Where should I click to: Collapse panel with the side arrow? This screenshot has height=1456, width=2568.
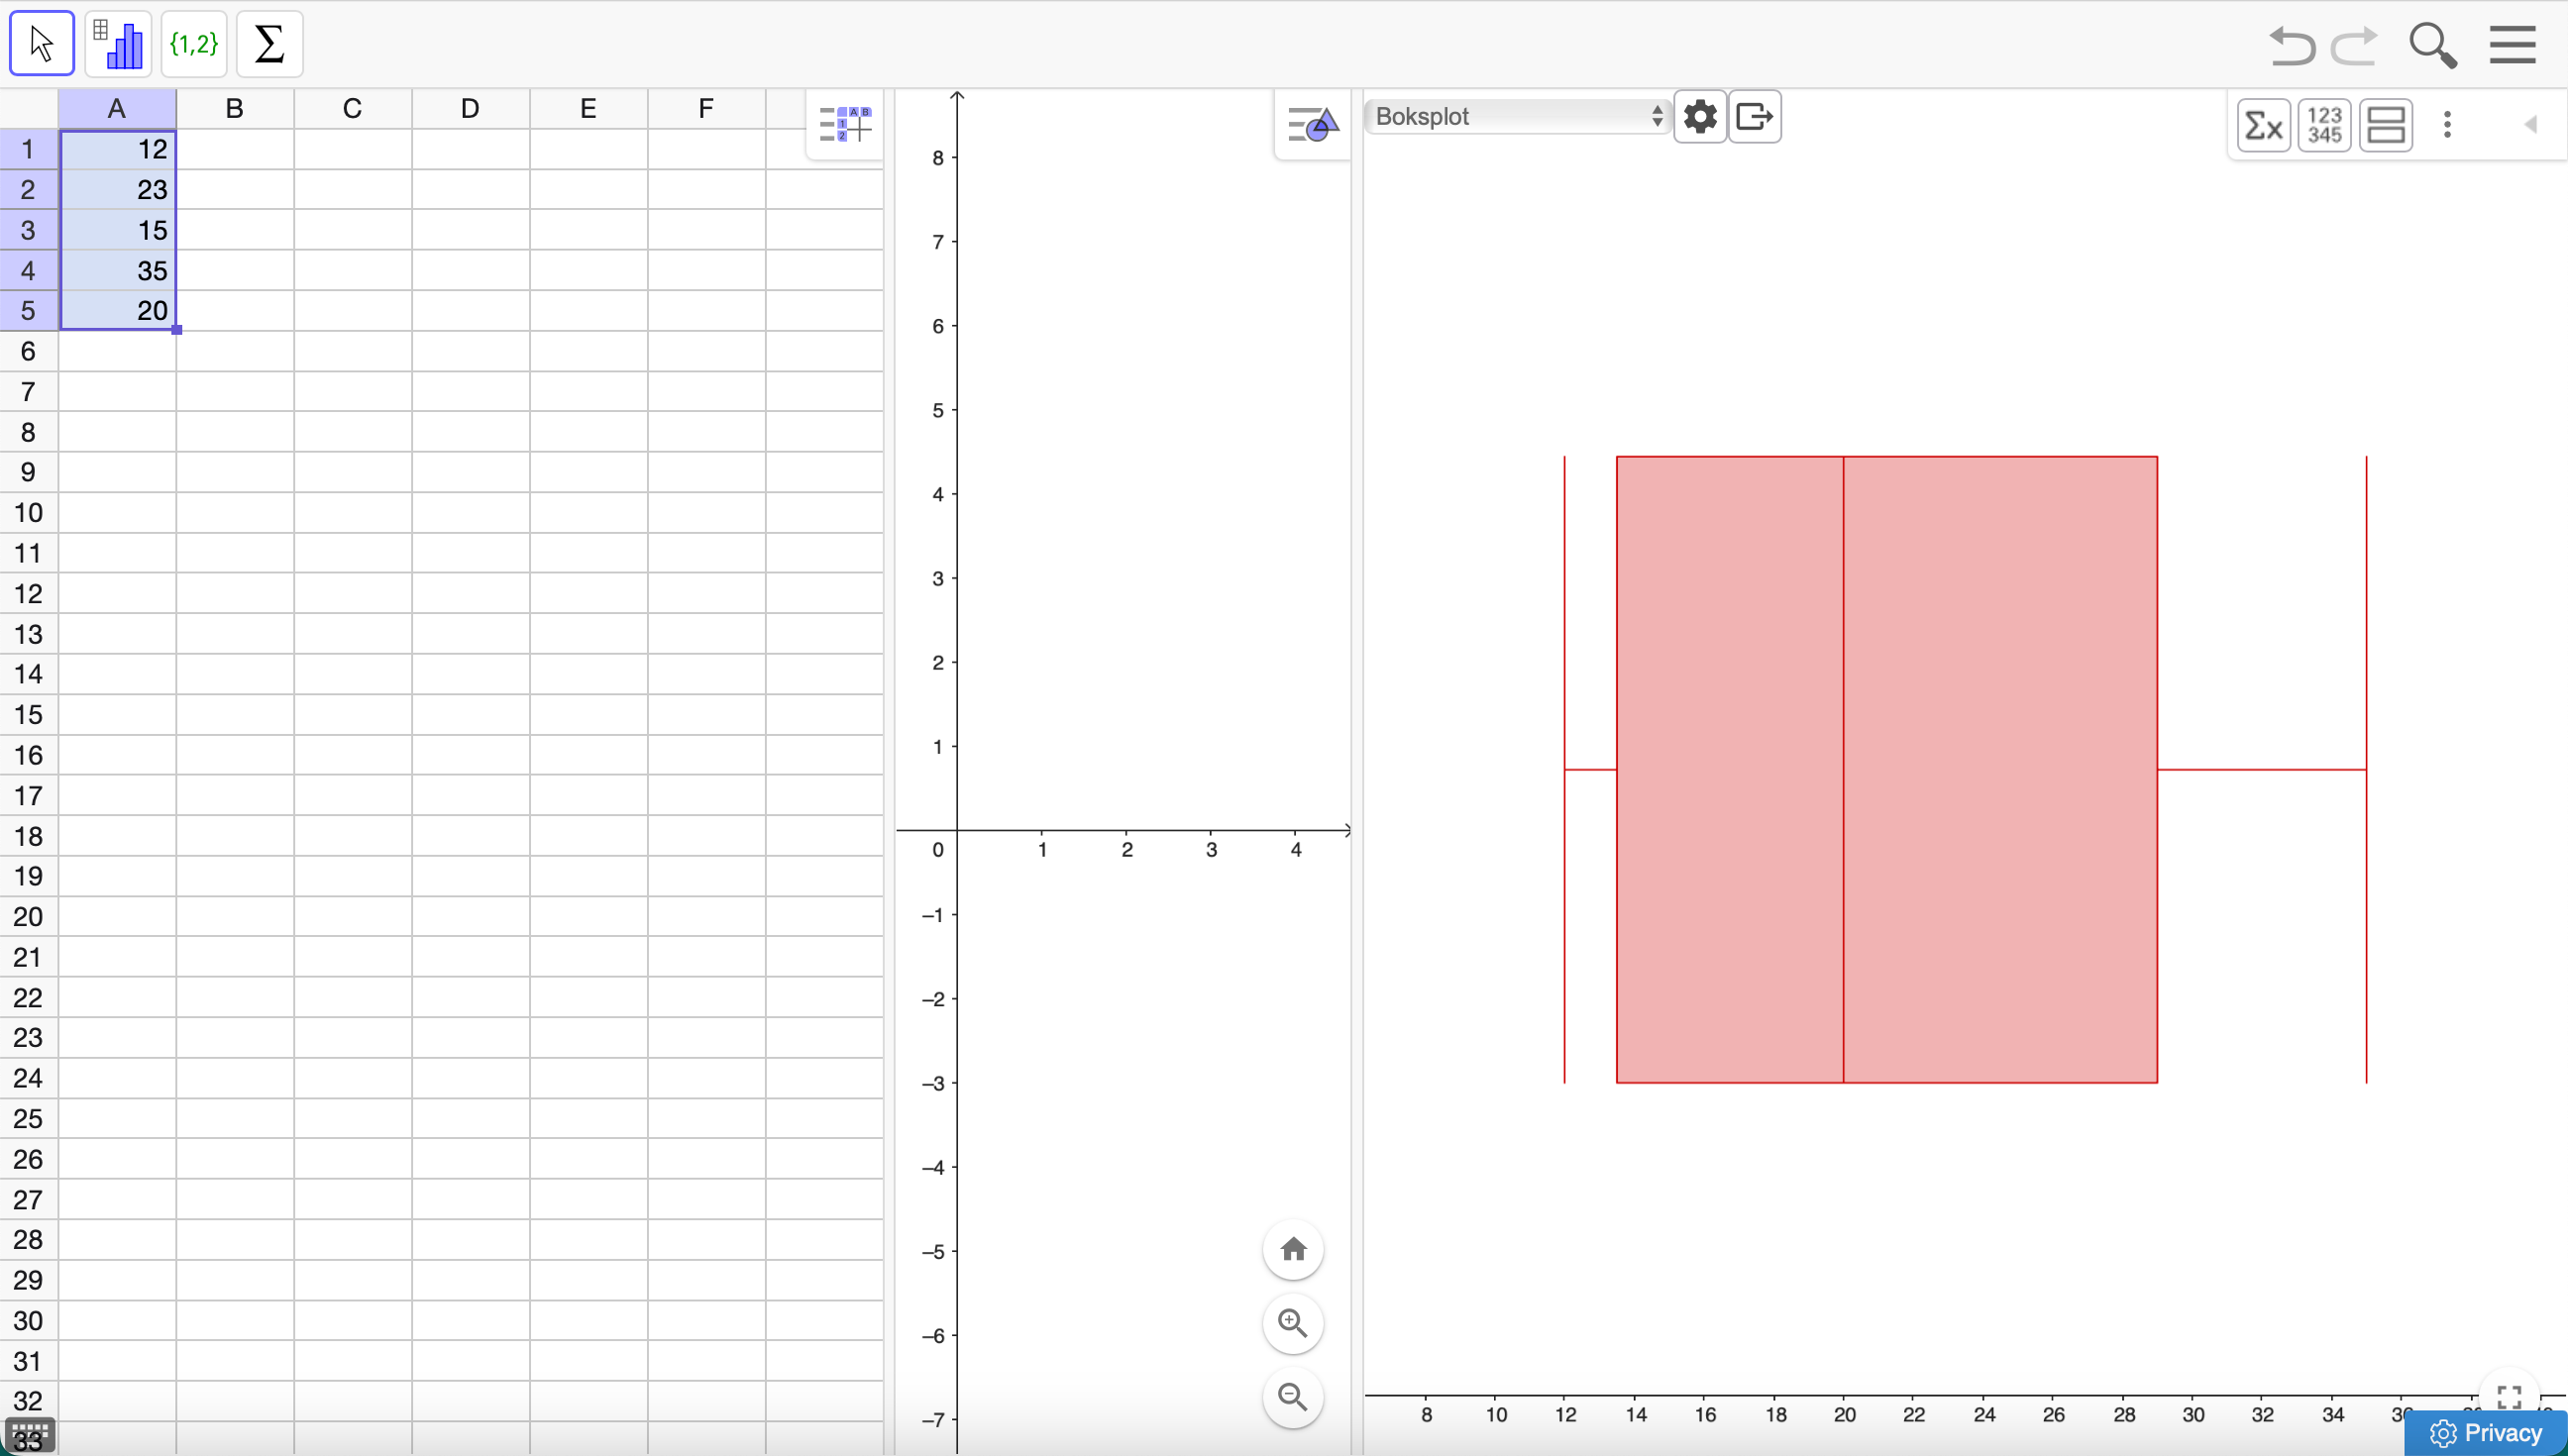(x=2531, y=125)
